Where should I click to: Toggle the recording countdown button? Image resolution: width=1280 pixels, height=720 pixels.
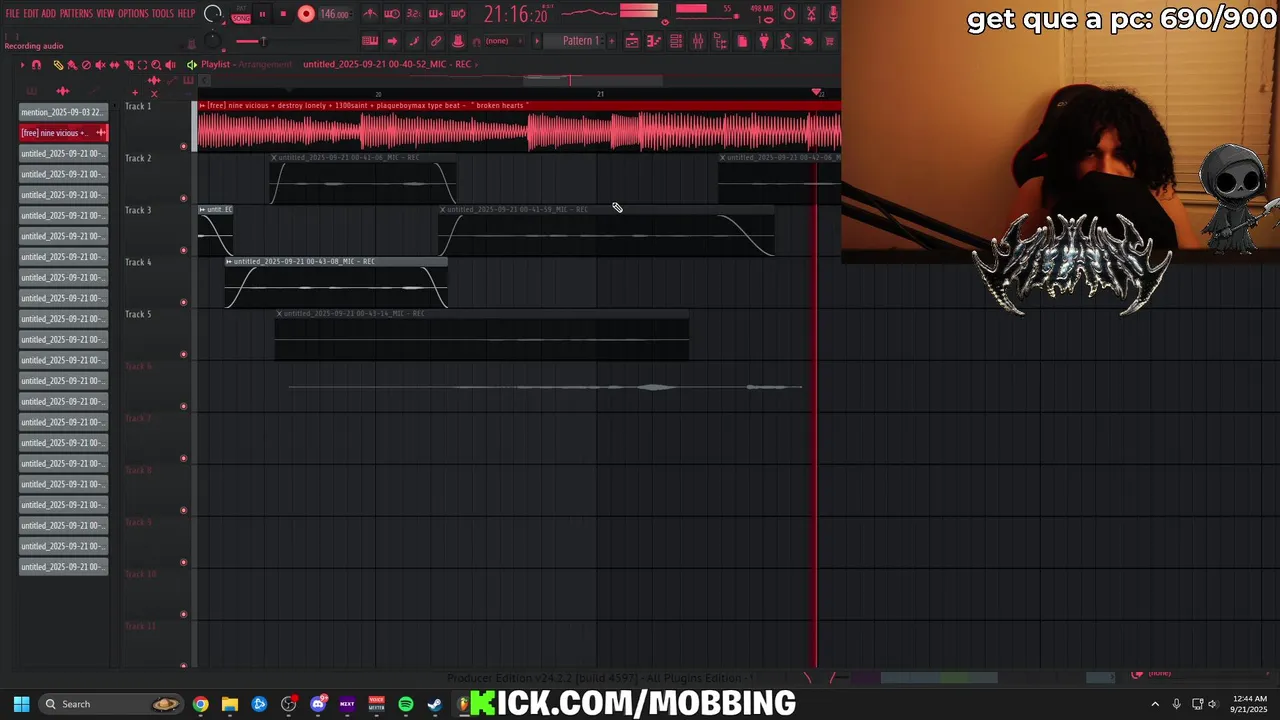413,13
